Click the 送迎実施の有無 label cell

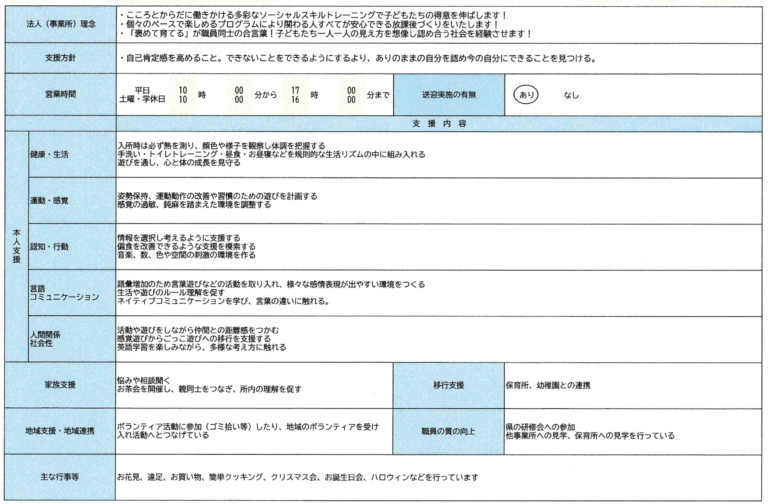coord(446,94)
